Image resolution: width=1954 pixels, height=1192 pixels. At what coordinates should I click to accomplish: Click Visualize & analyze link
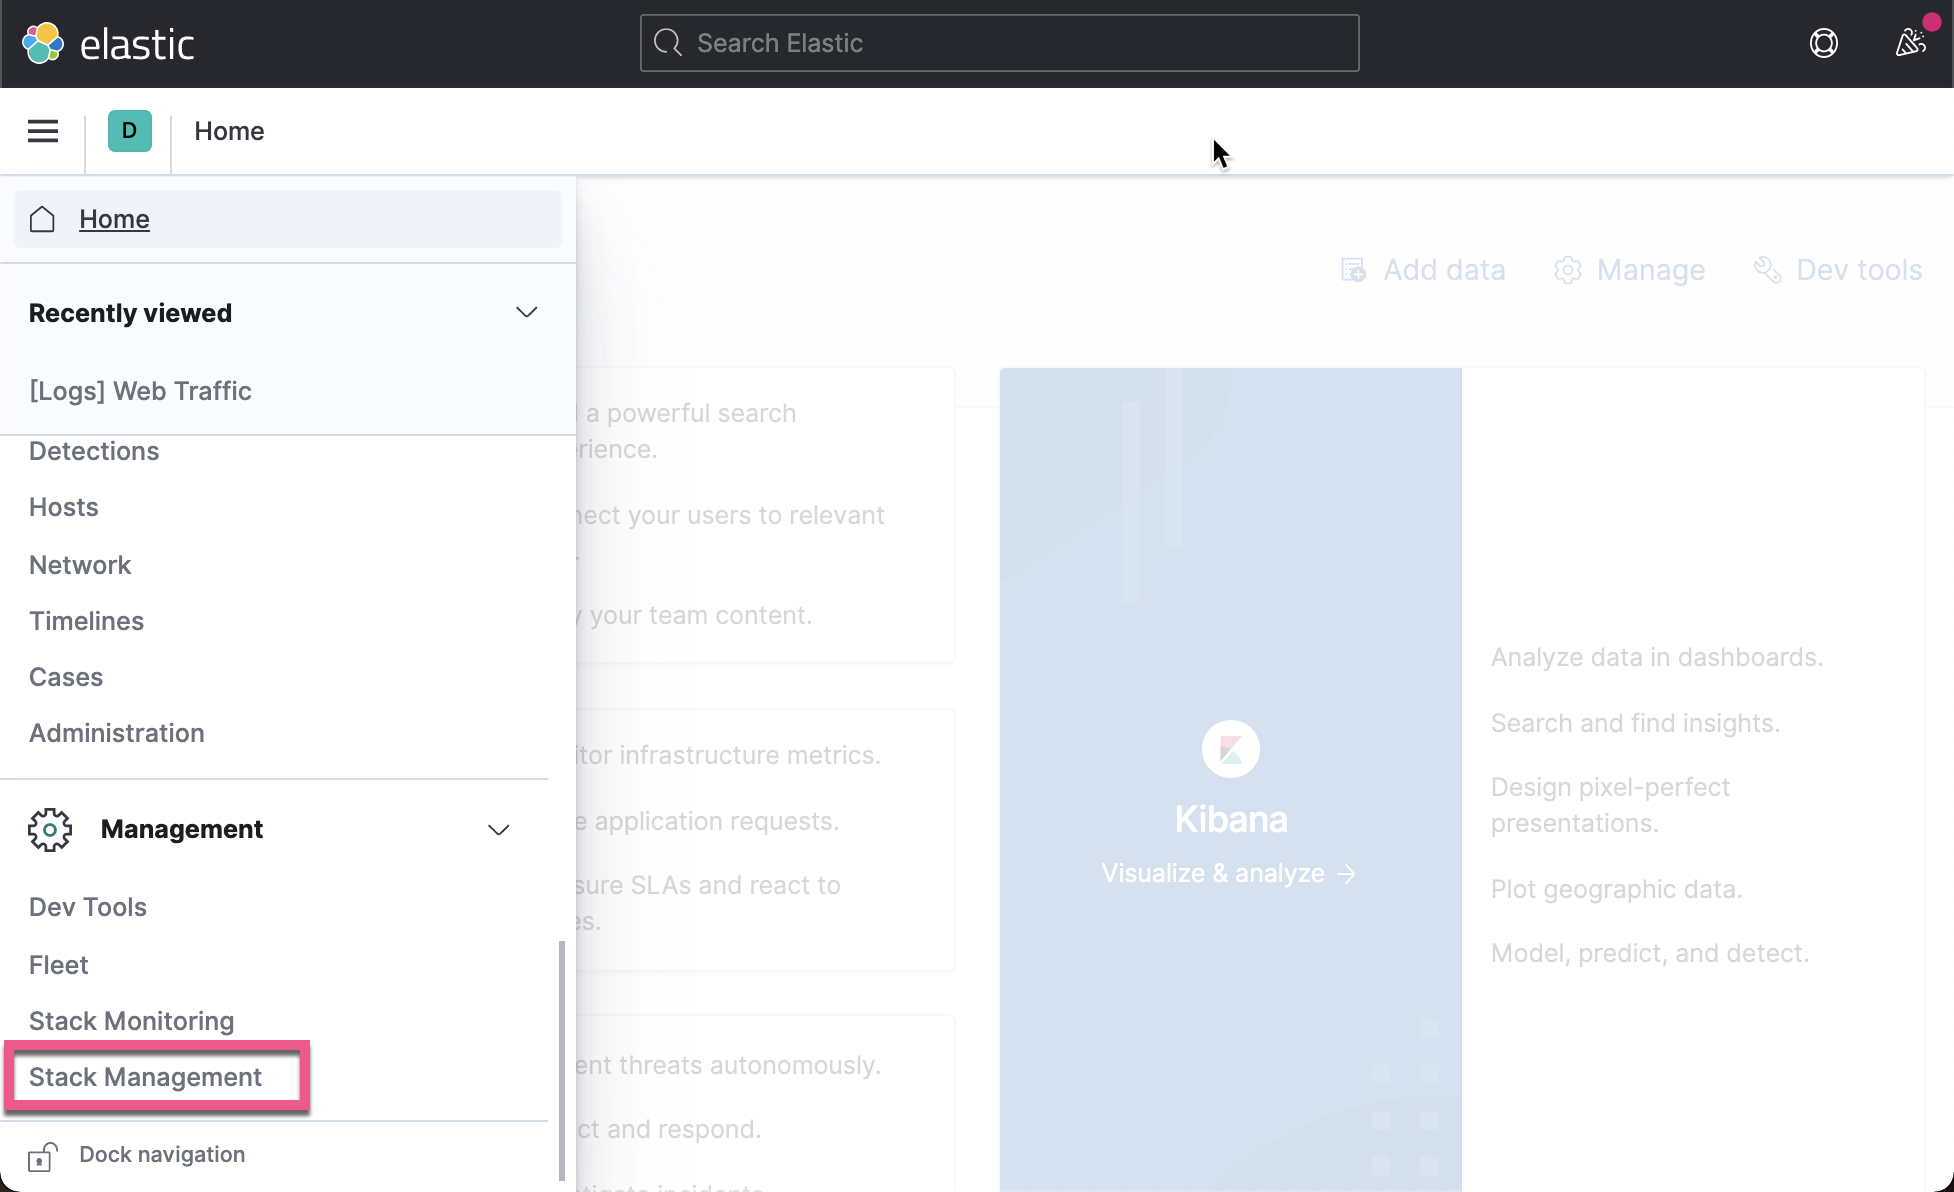click(1228, 873)
